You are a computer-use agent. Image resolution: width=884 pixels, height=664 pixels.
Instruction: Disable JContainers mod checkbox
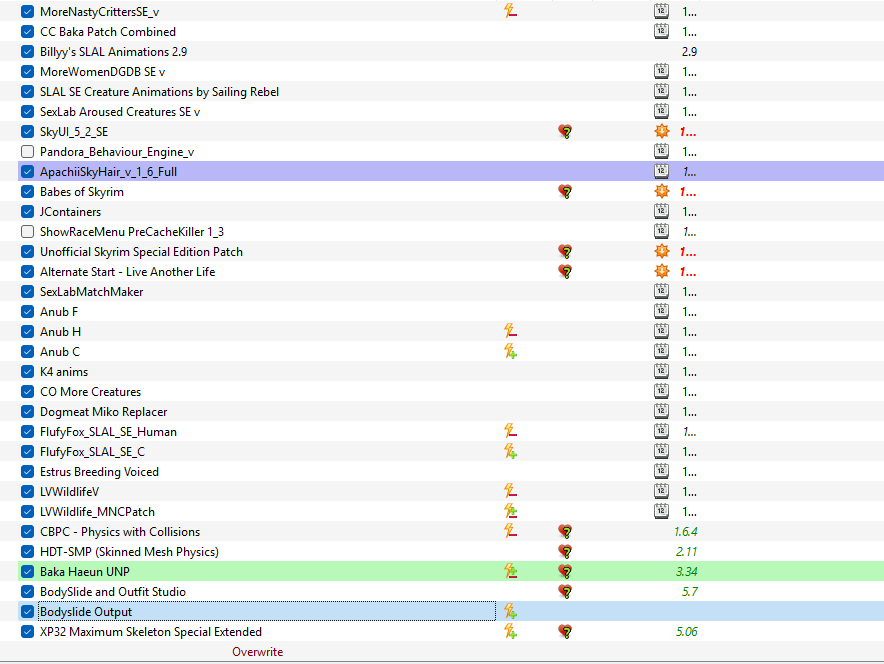point(27,212)
